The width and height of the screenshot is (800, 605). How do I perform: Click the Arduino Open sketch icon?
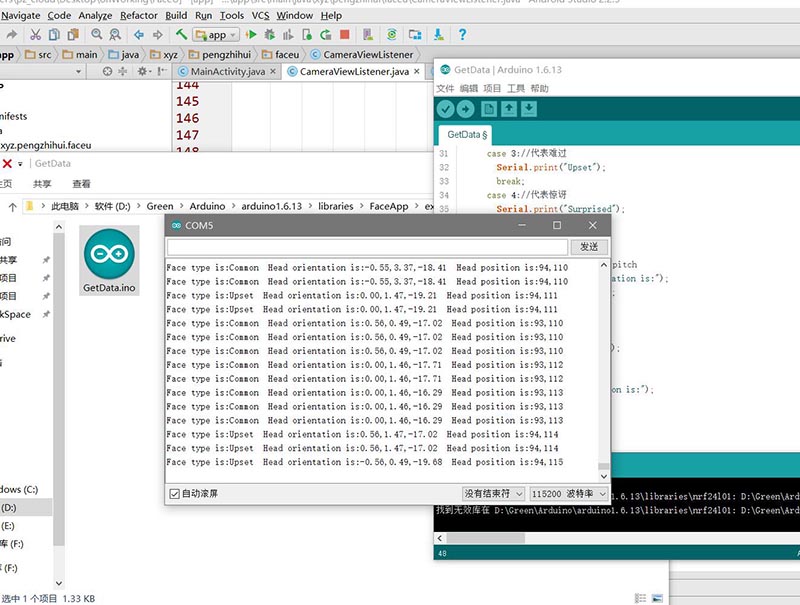pos(509,109)
